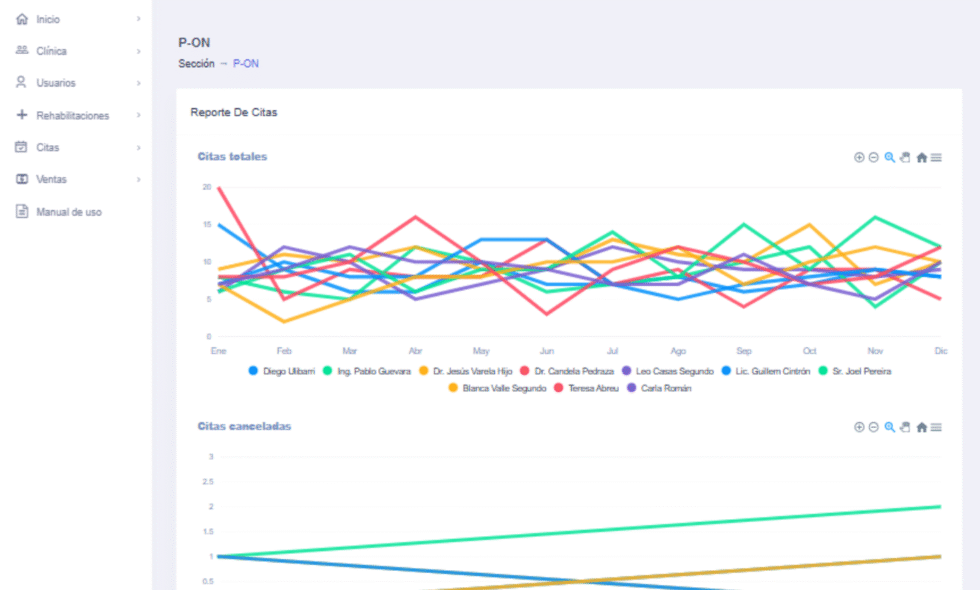Activate selection zoom on Citas totales chart
Viewport: 980px width, 590px height.
(x=889, y=158)
